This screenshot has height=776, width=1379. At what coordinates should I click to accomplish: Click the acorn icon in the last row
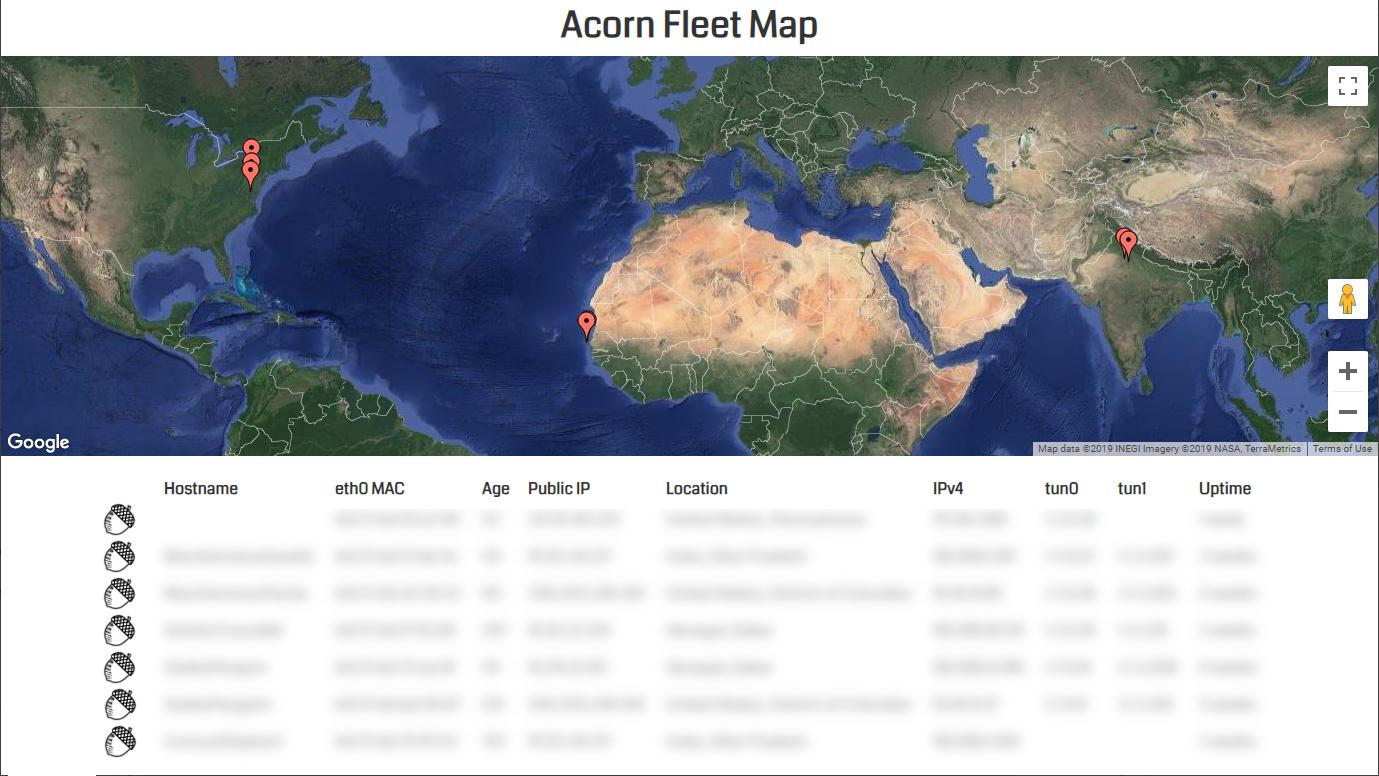coord(120,742)
